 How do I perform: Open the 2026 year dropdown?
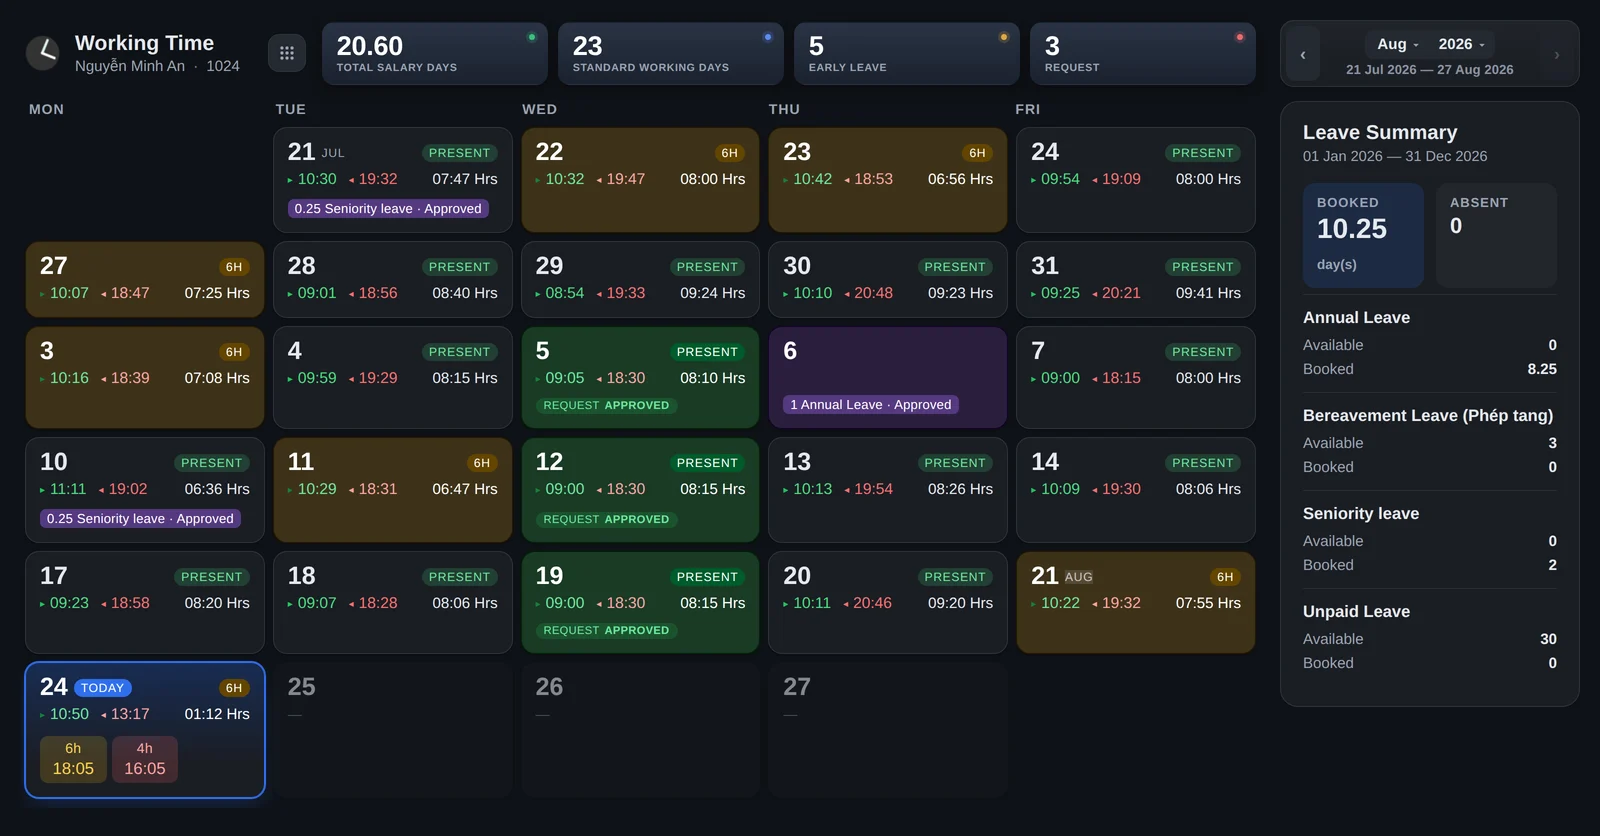click(x=1461, y=44)
